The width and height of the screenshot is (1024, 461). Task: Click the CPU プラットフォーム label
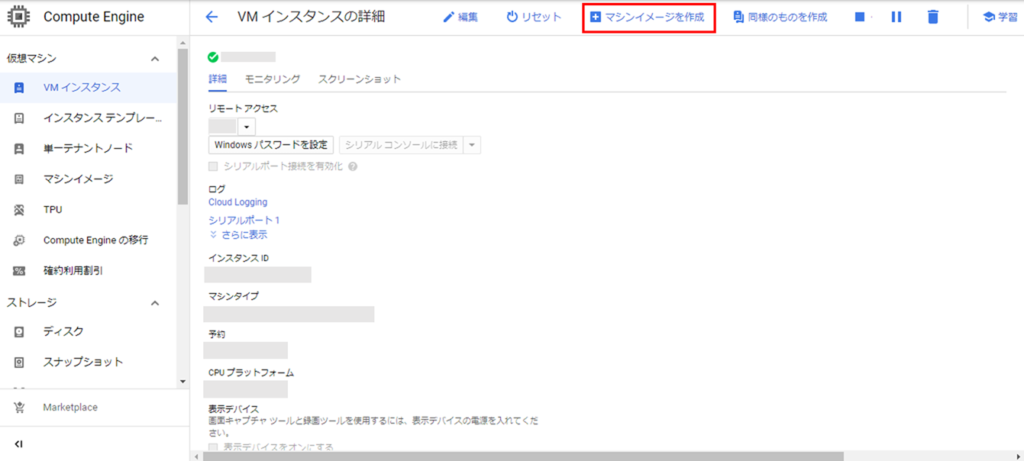click(251, 373)
